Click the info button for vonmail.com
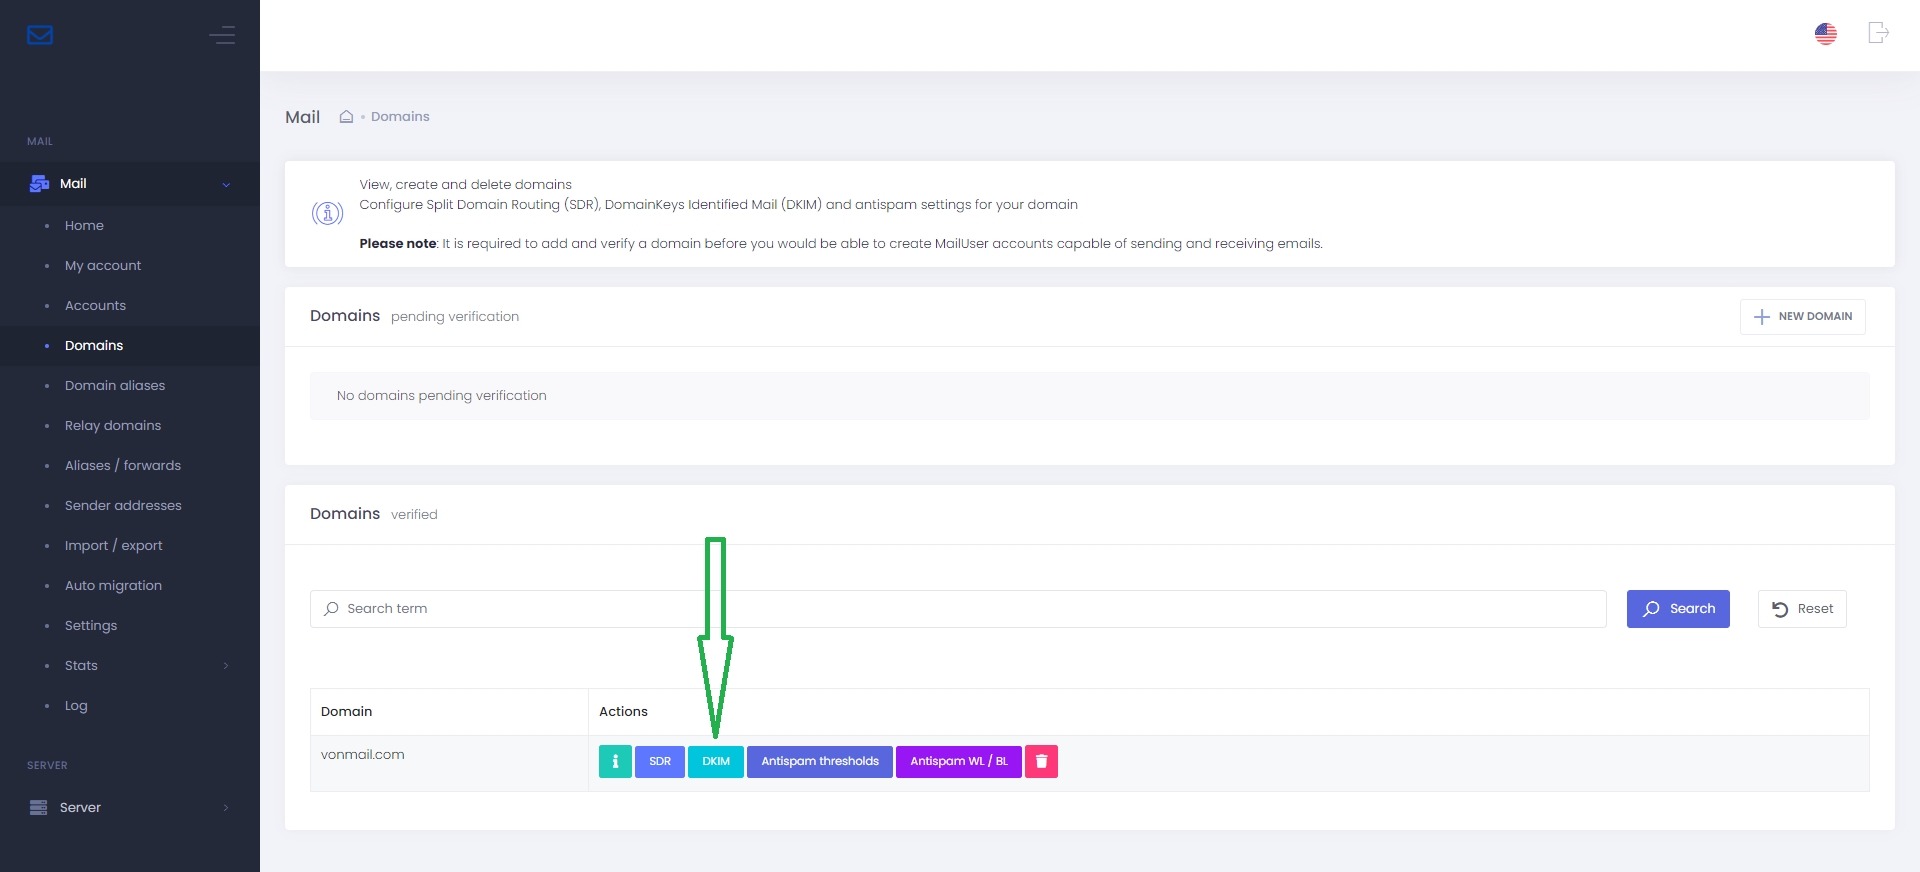The height and width of the screenshot is (872, 1920). coord(615,761)
